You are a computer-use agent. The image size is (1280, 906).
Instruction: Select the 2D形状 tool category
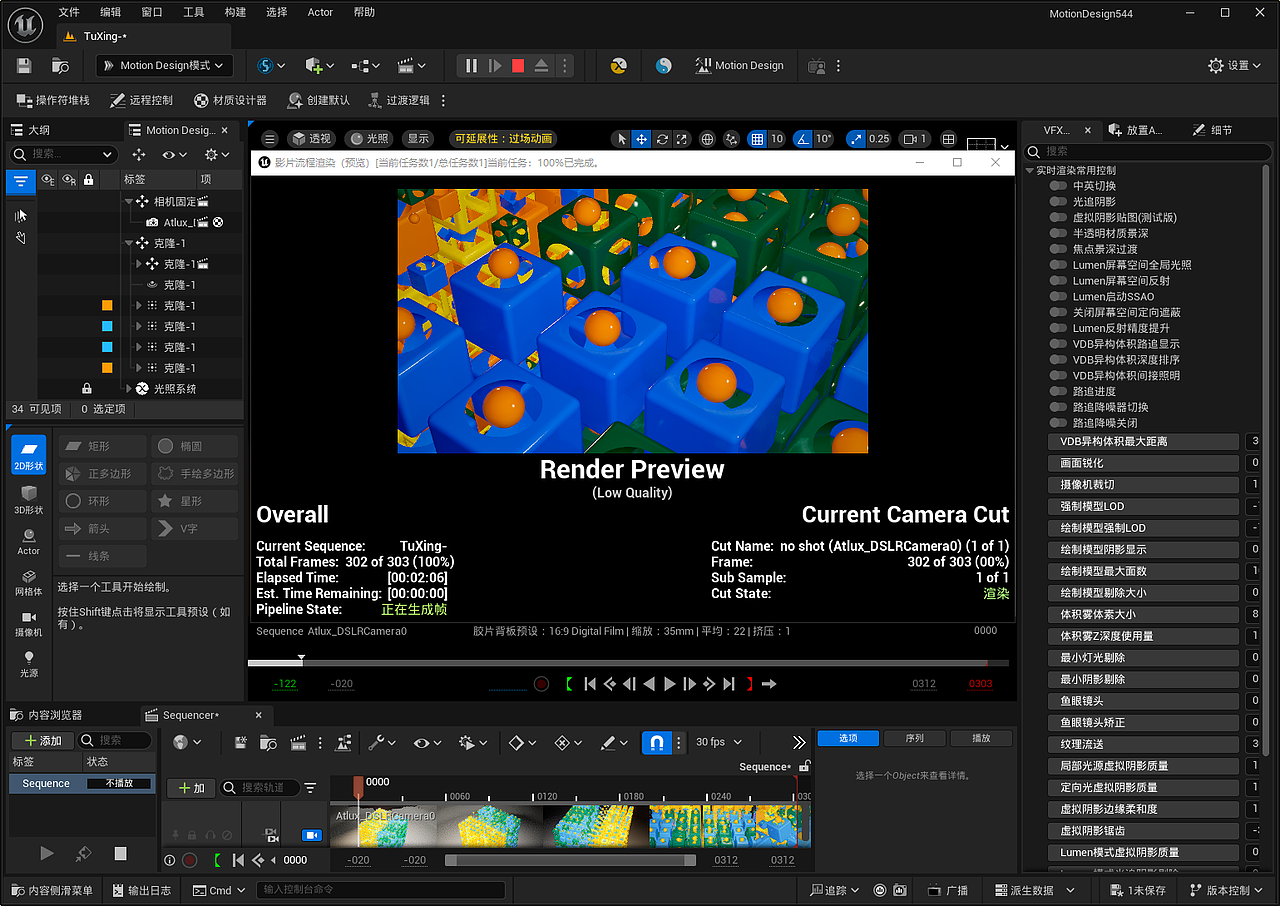point(28,455)
